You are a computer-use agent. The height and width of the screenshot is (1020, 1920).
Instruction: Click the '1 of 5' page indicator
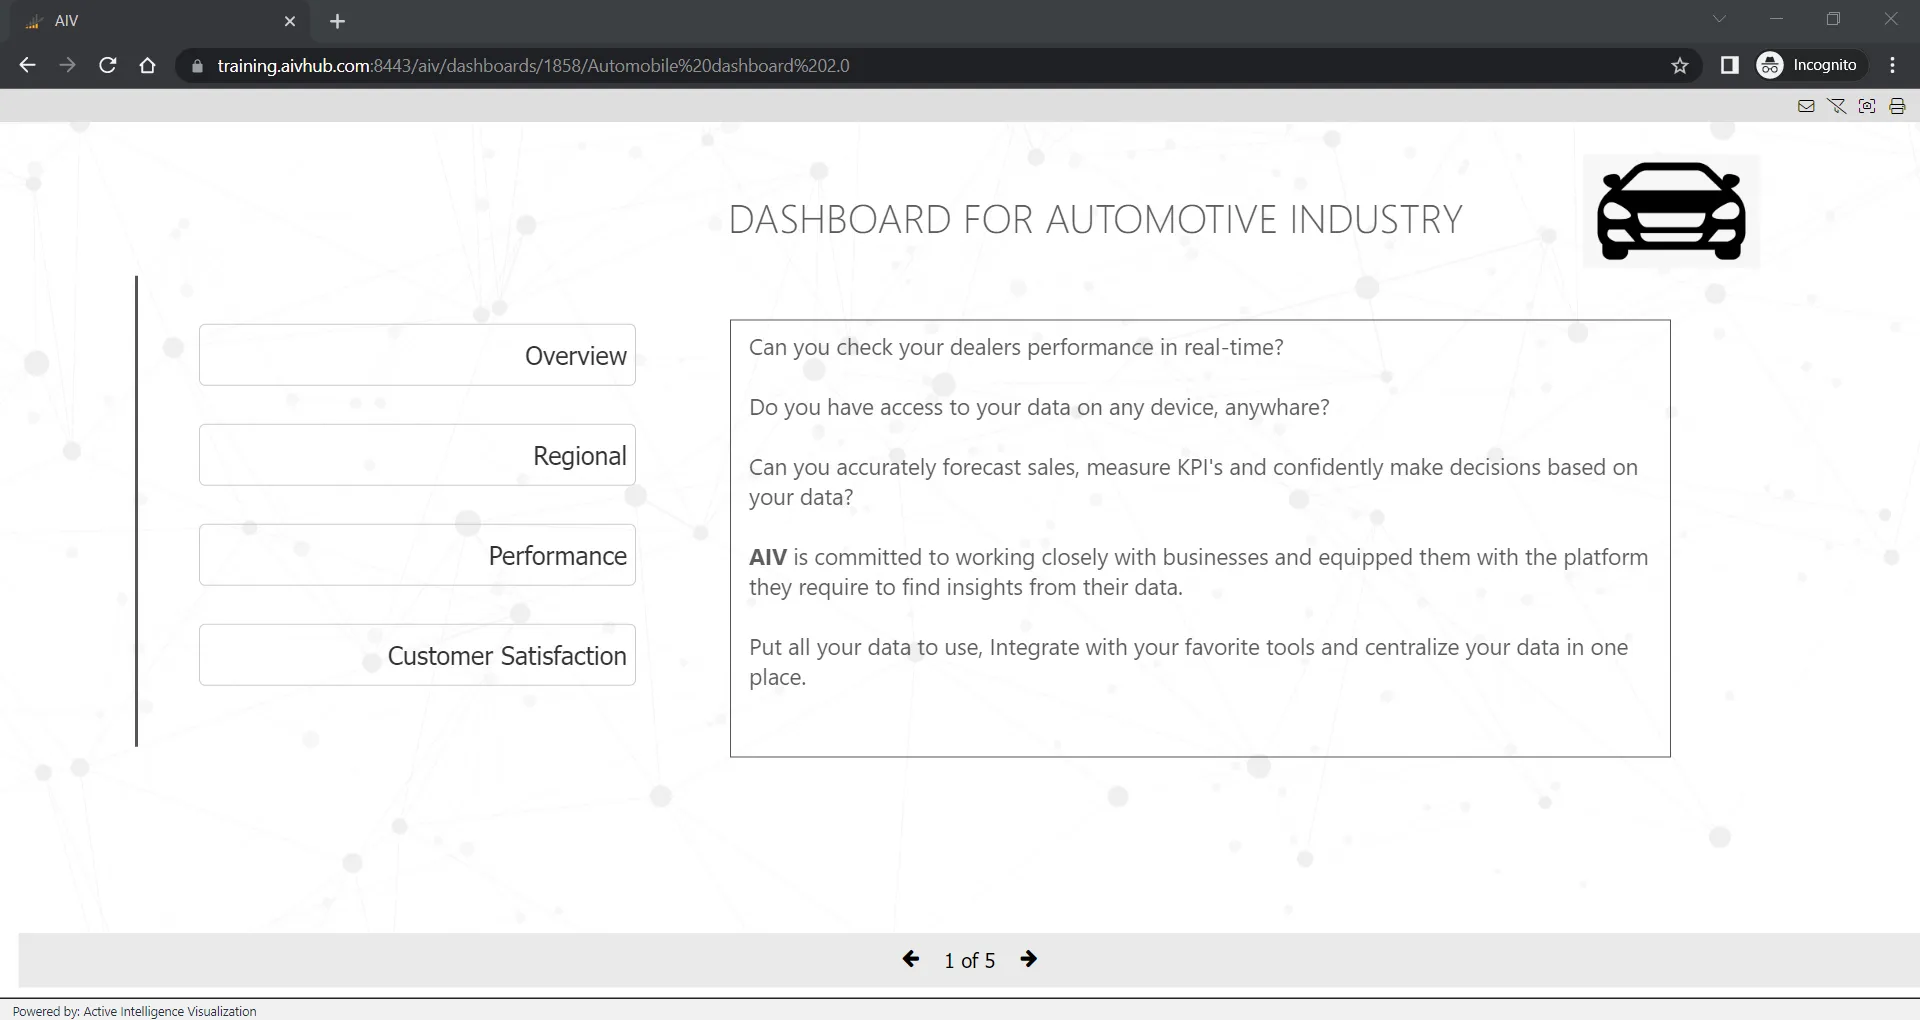(970, 961)
